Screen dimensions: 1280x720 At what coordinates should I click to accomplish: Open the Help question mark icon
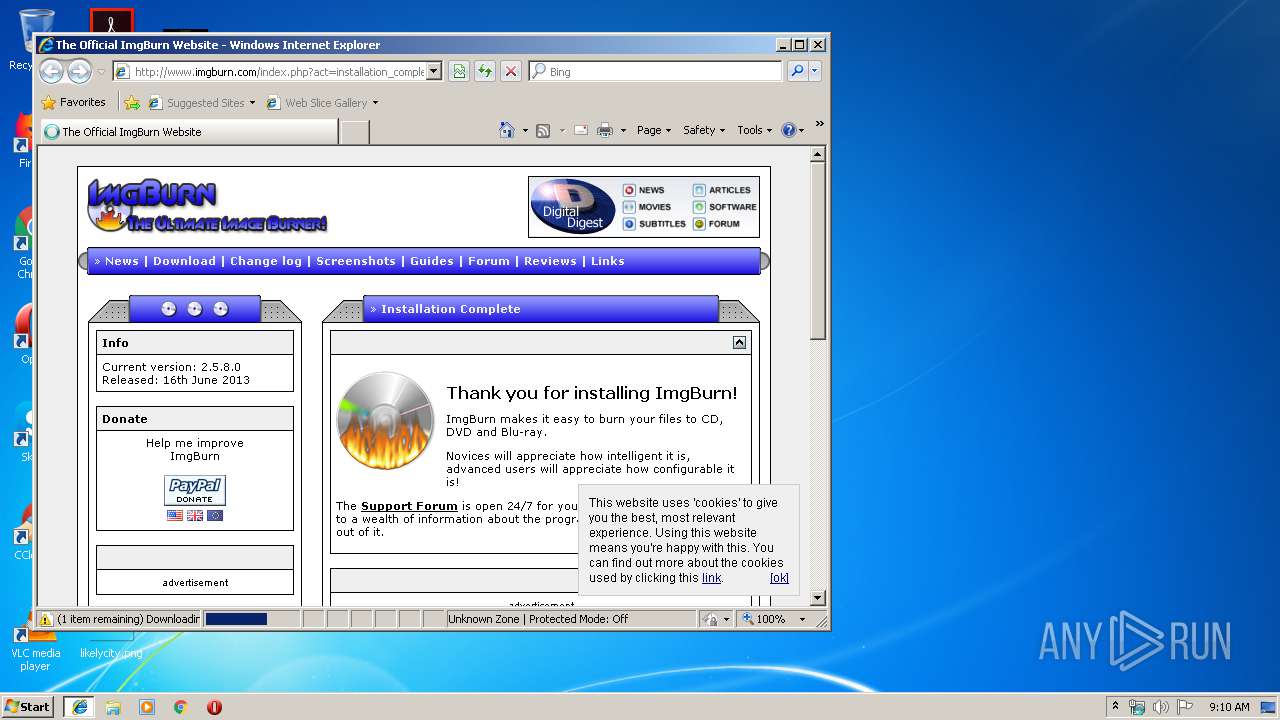point(788,130)
